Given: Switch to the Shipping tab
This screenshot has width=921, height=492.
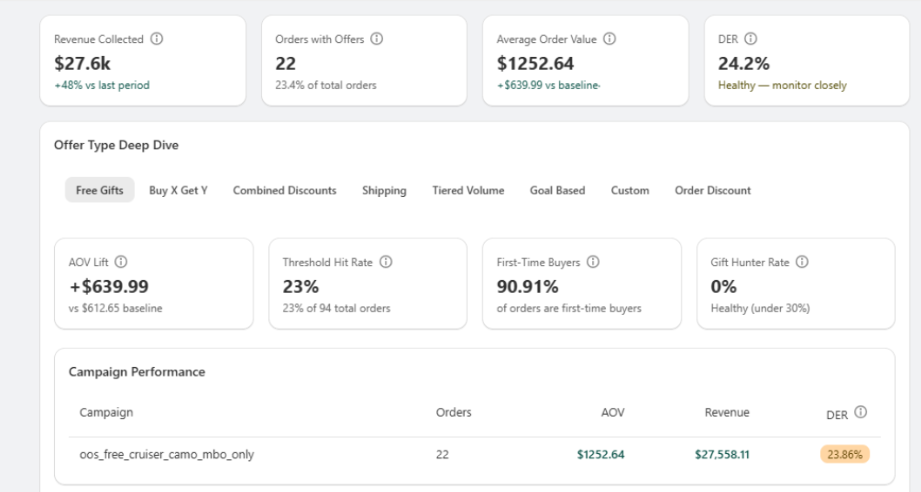Looking at the screenshot, I should tap(384, 190).
